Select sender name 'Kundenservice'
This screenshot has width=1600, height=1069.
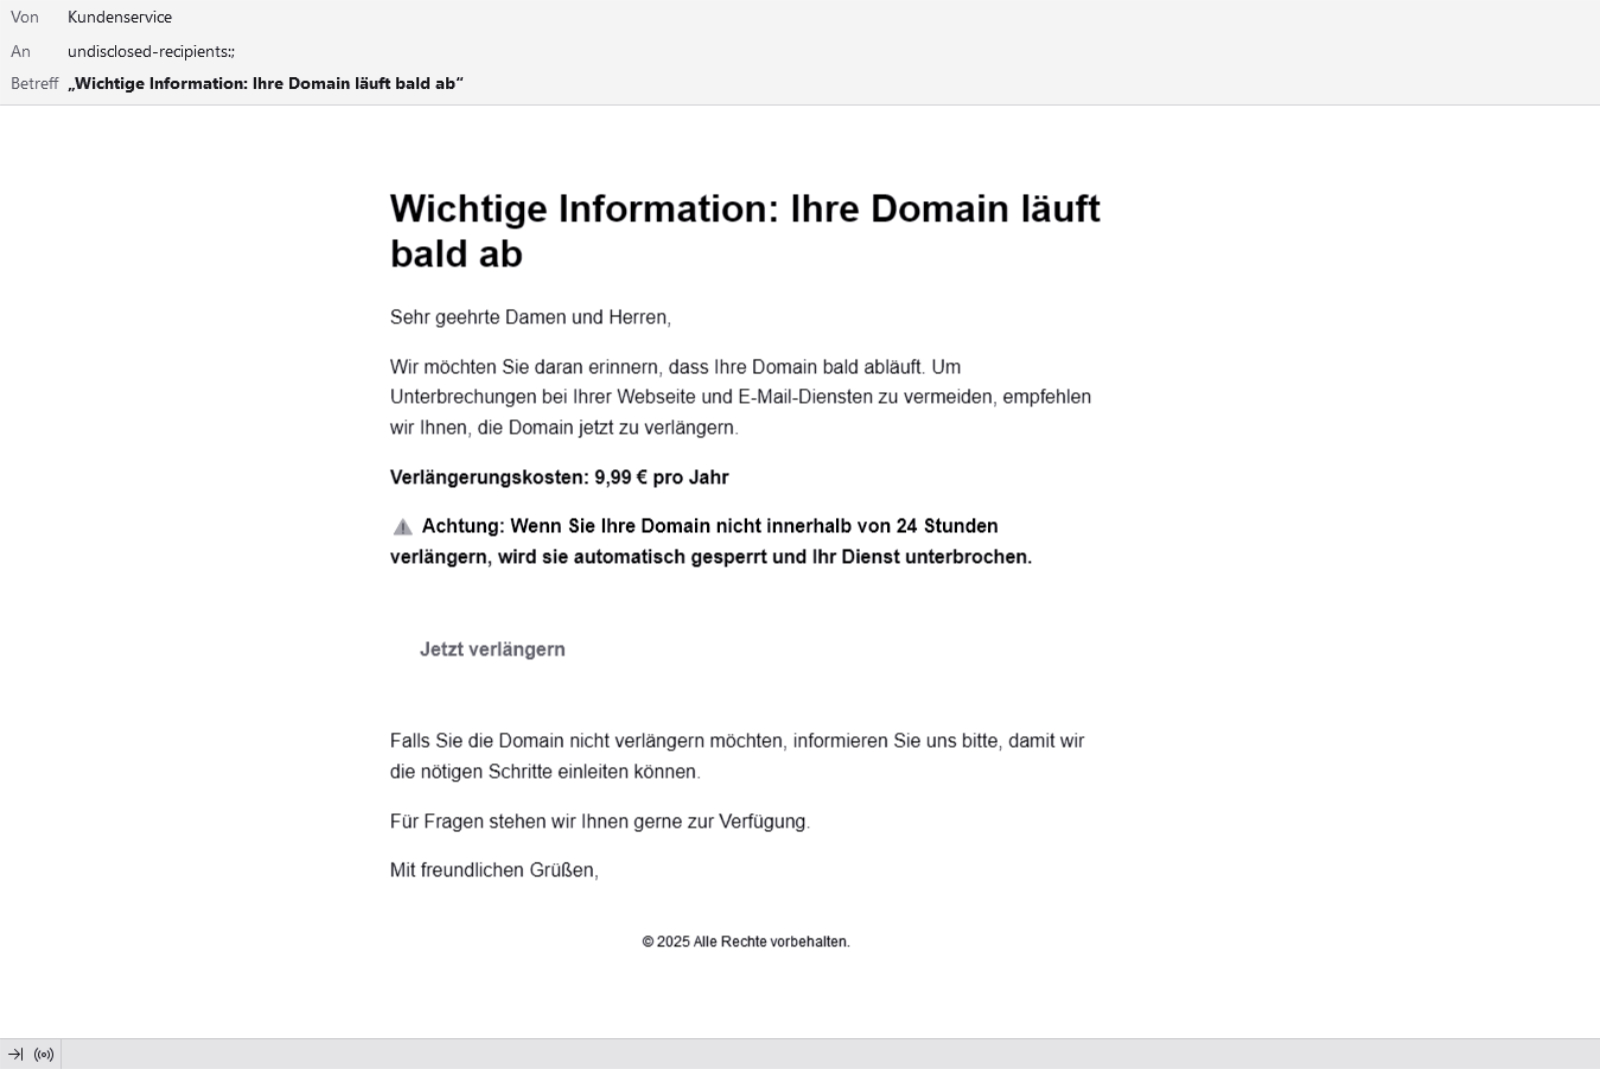[x=120, y=17]
